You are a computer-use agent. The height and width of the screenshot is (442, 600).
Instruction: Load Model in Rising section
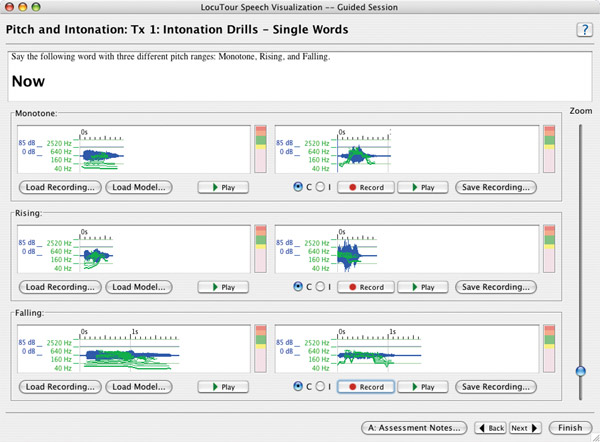click(x=139, y=287)
